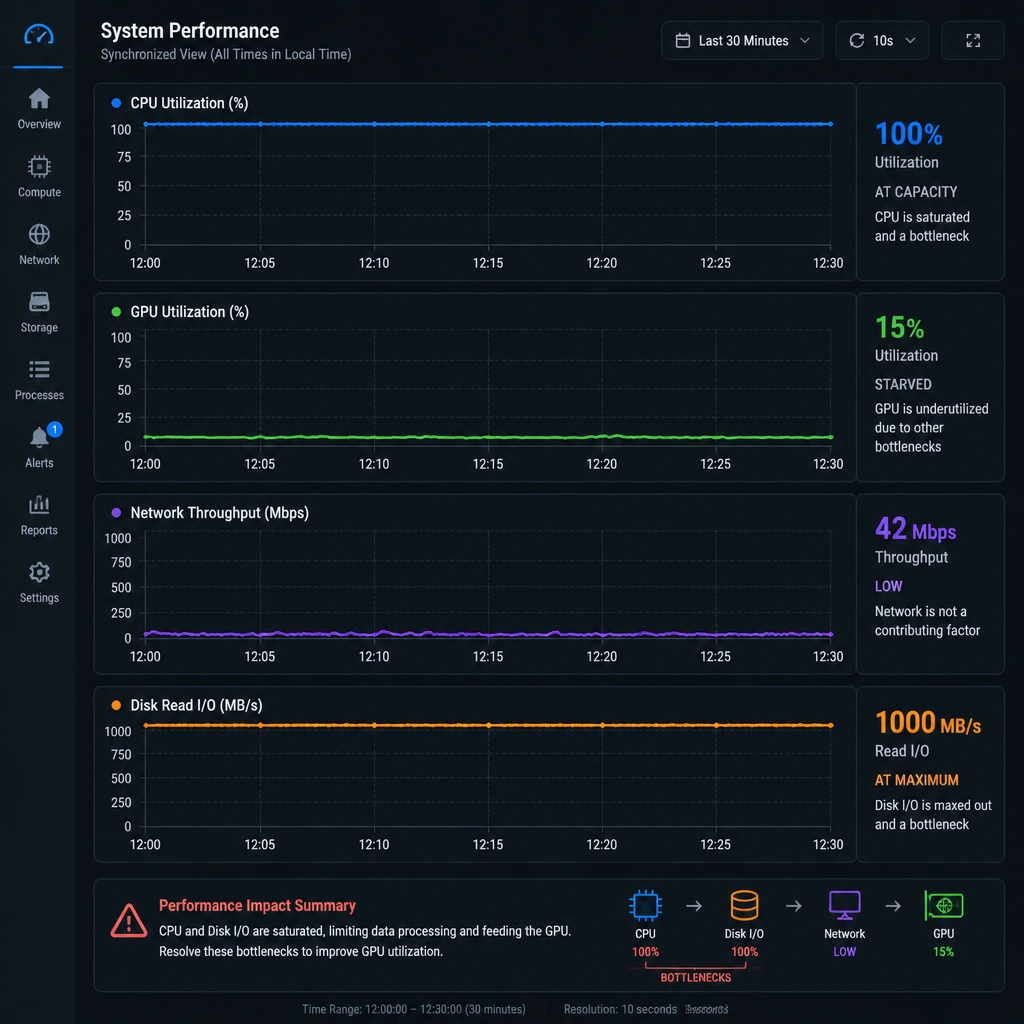The image size is (1024, 1024).
Task: Click the orange Disk Read legend dot
Action: (x=116, y=705)
